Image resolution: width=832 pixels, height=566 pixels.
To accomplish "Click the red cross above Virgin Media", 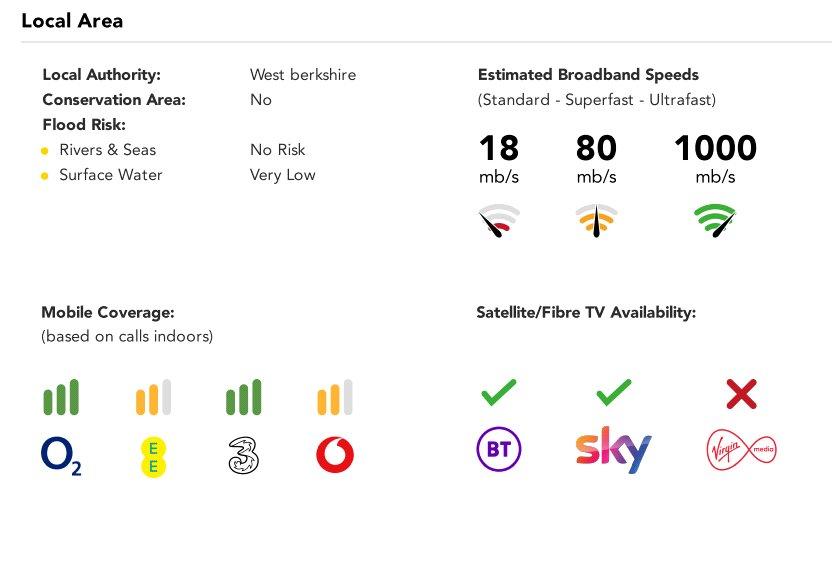I will point(741,394).
